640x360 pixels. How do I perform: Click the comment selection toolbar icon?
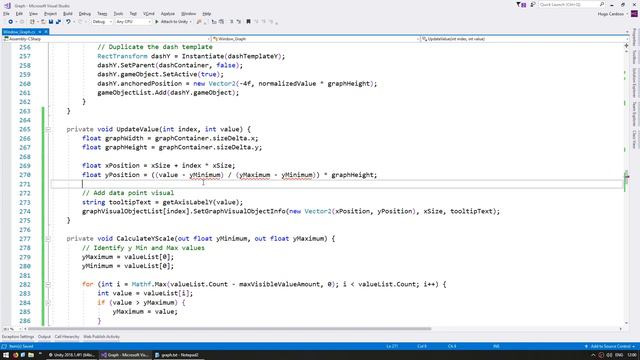(231, 22)
